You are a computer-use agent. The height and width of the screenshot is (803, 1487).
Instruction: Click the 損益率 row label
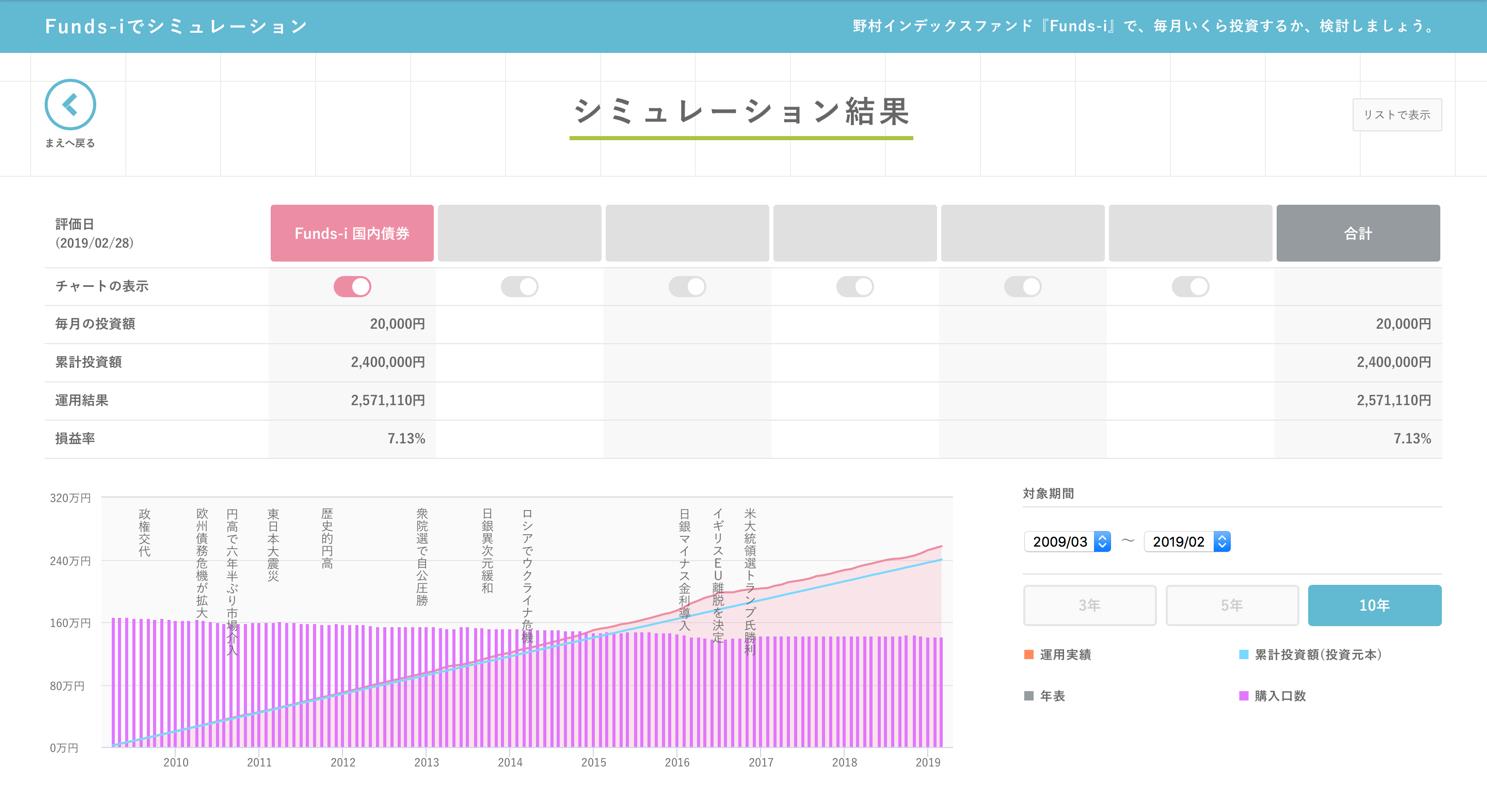coord(75,438)
